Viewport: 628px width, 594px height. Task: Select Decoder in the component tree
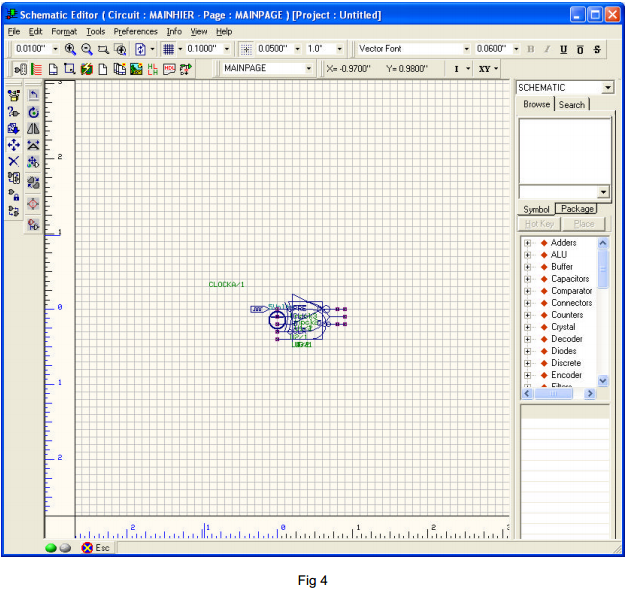[x=566, y=339]
